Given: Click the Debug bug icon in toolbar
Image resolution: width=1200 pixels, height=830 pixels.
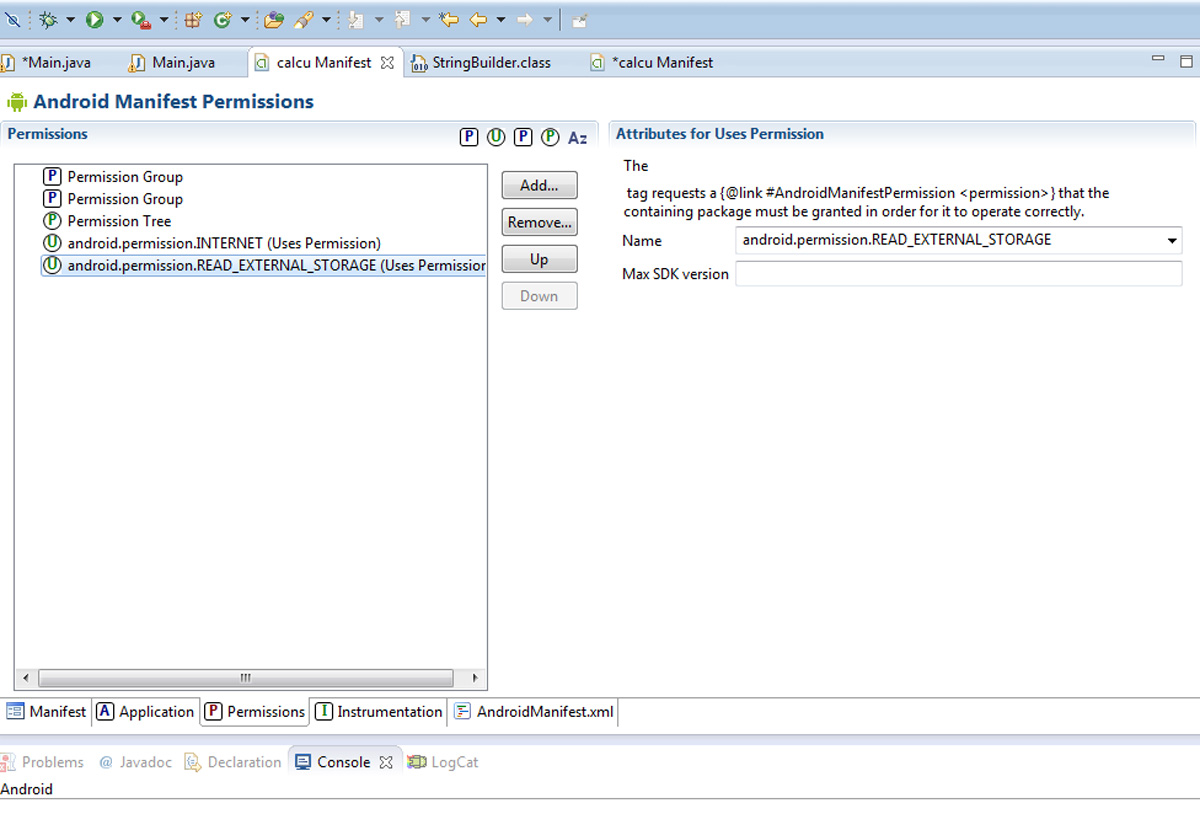Looking at the screenshot, I should point(47,19).
